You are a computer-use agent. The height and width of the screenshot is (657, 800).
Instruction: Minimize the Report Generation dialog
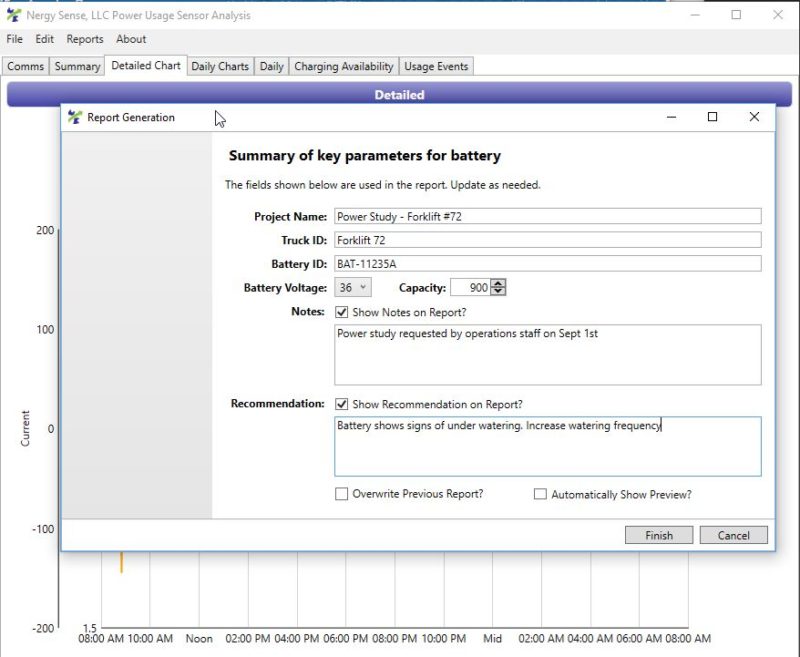tap(671, 117)
